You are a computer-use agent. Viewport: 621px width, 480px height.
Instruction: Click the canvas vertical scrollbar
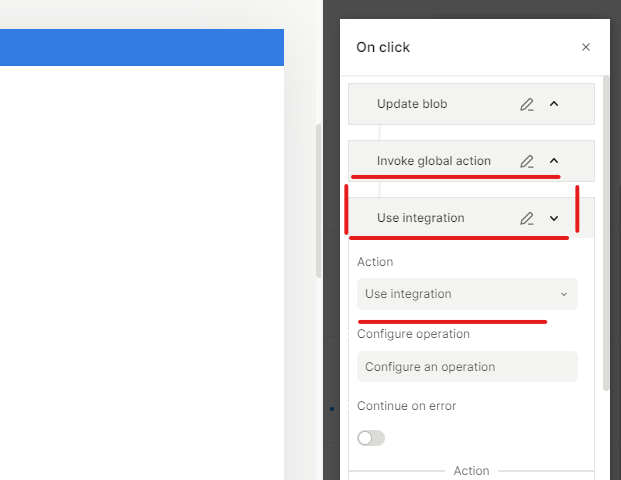click(319, 200)
